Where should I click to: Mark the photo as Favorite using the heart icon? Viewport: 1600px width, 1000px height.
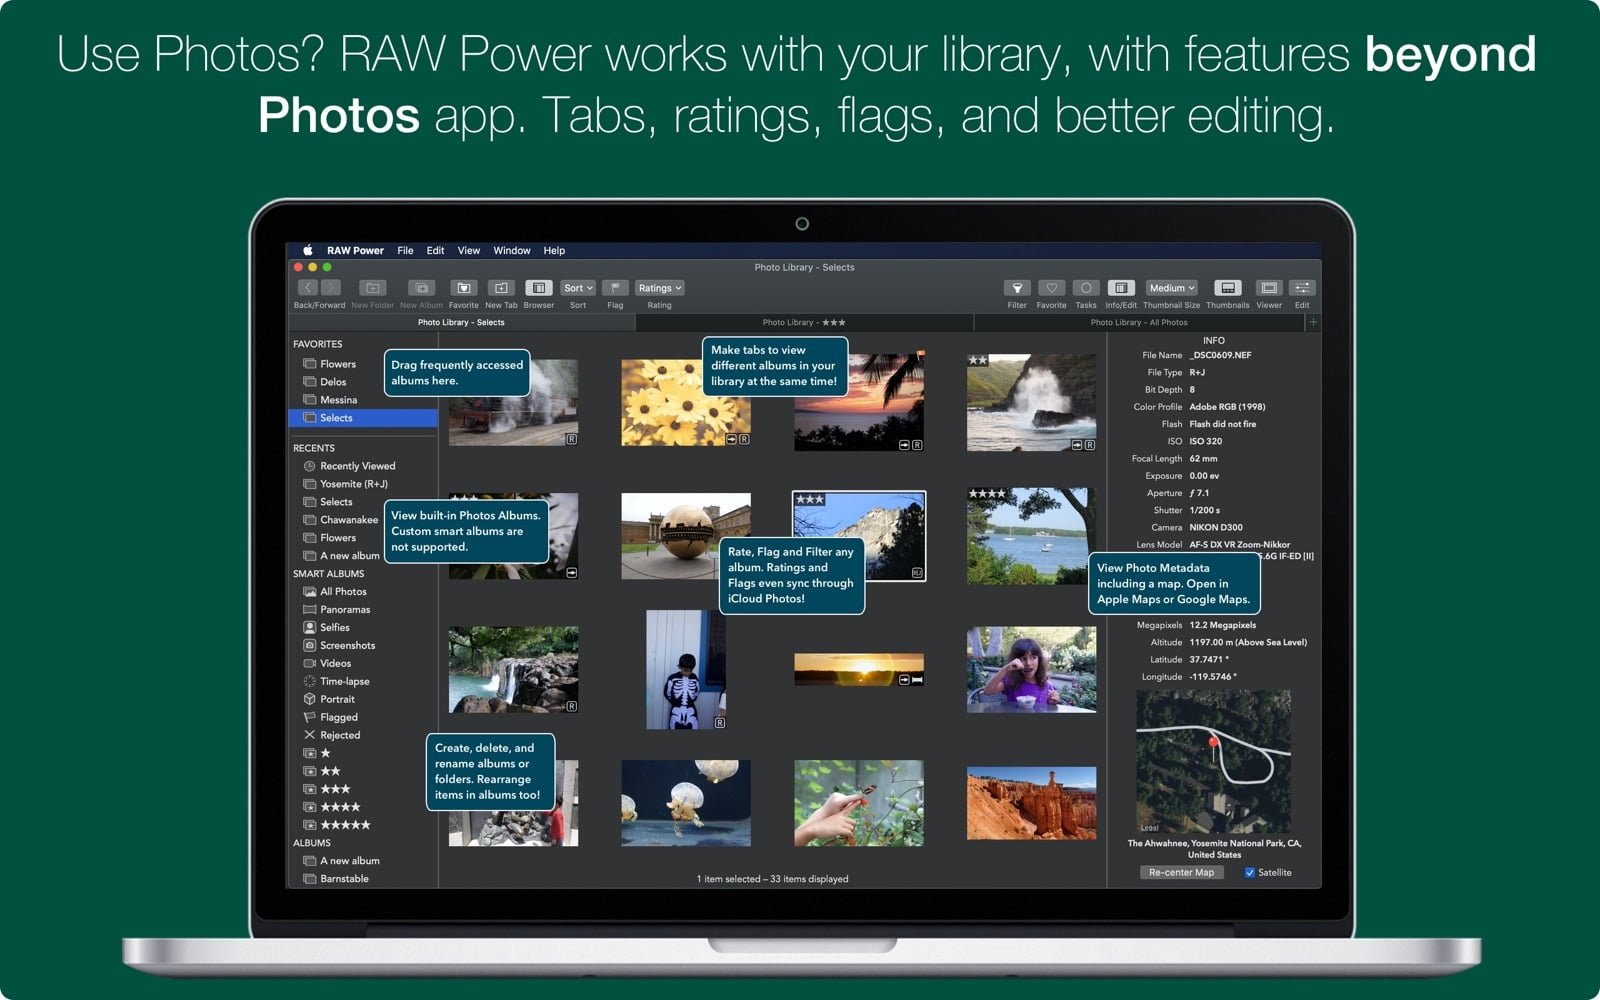1051,289
